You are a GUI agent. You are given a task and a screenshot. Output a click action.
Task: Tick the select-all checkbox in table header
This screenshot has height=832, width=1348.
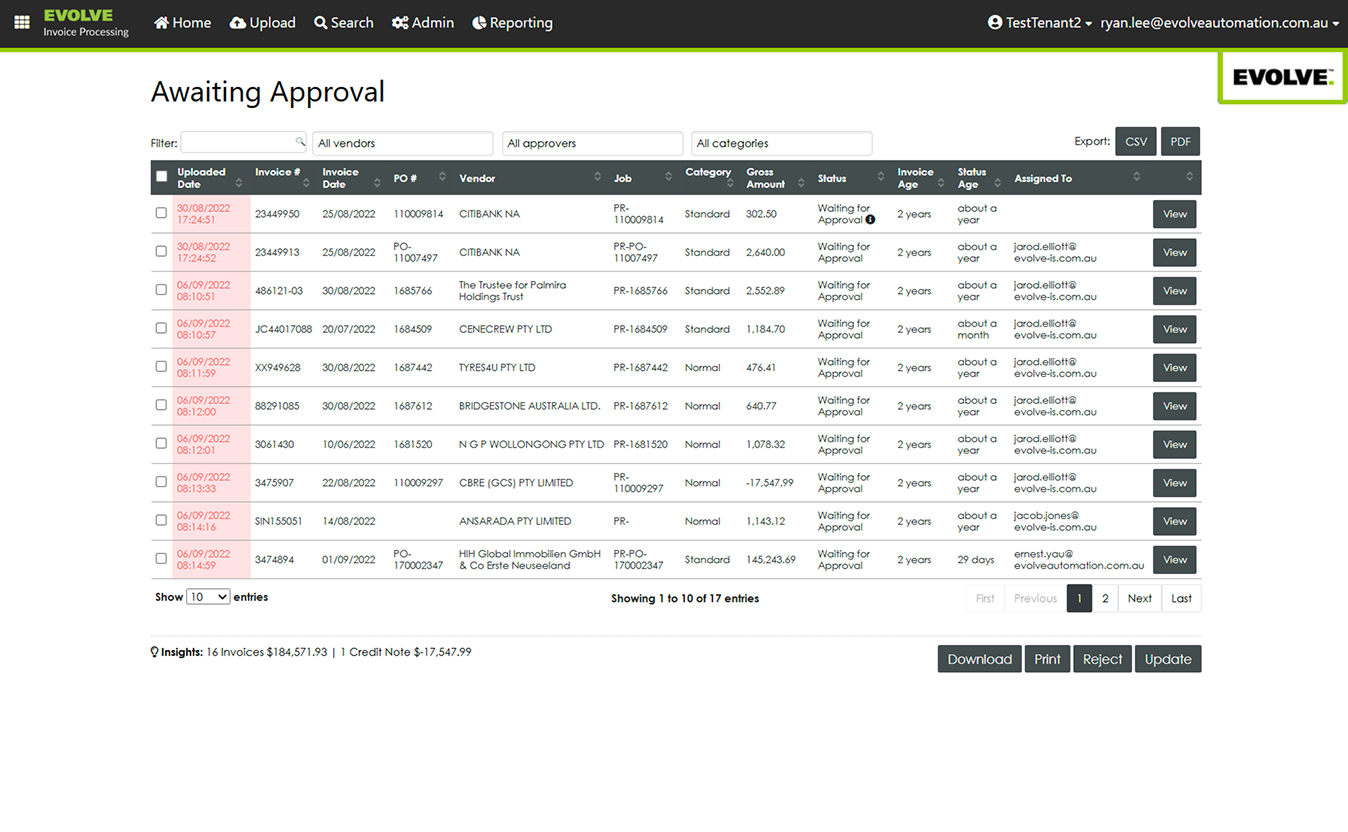pyautogui.click(x=162, y=177)
